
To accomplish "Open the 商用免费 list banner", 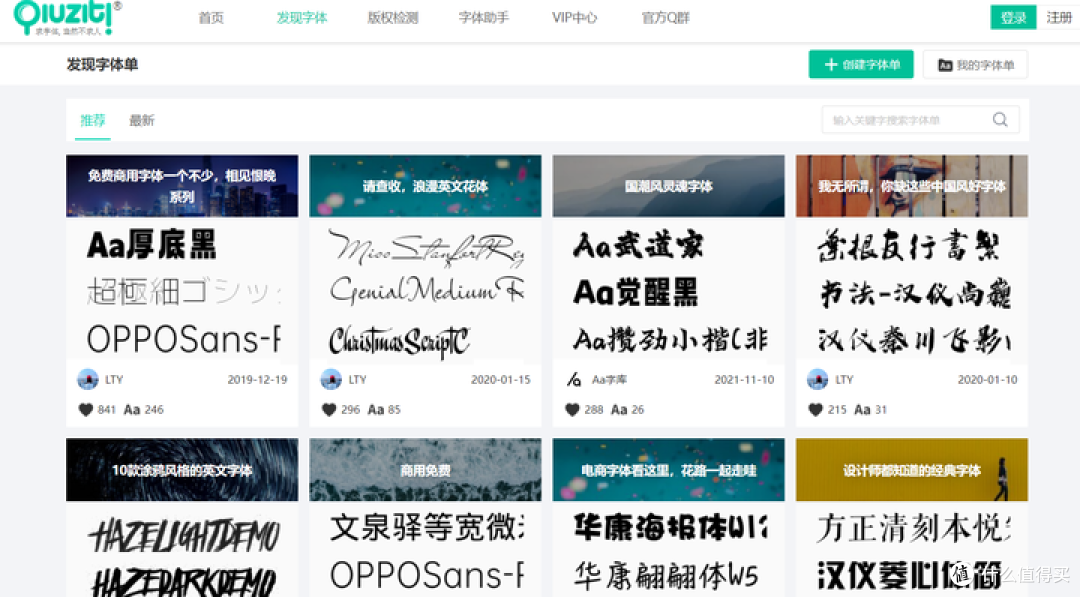I will [x=425, y=470].
